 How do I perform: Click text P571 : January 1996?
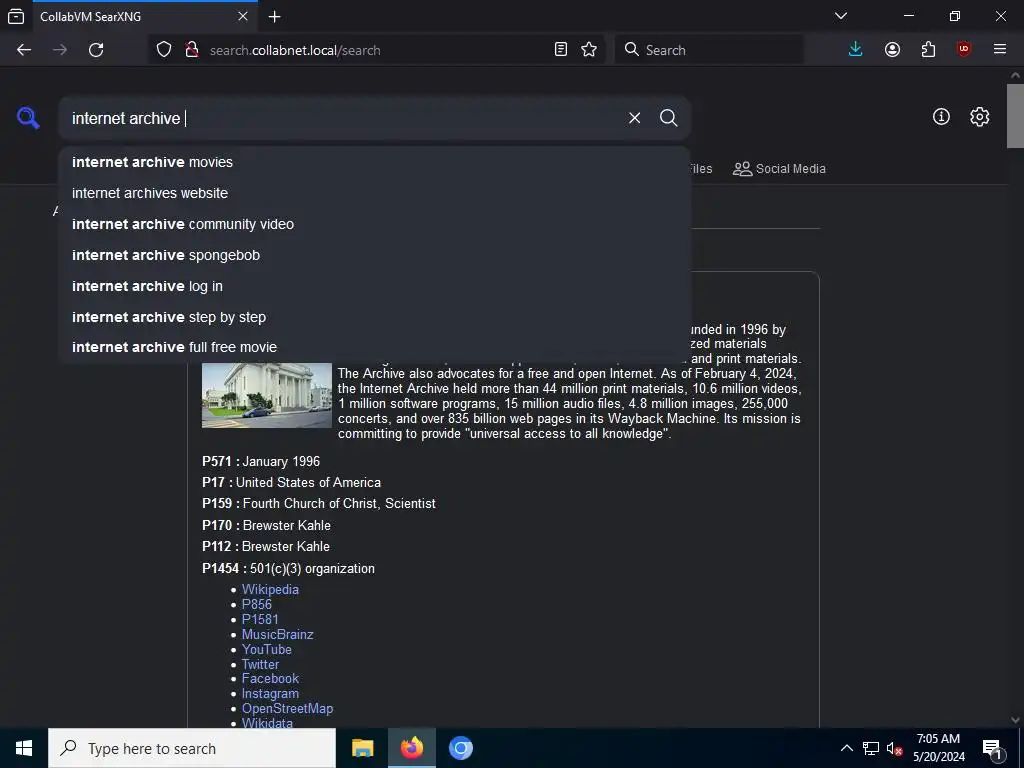261,461
